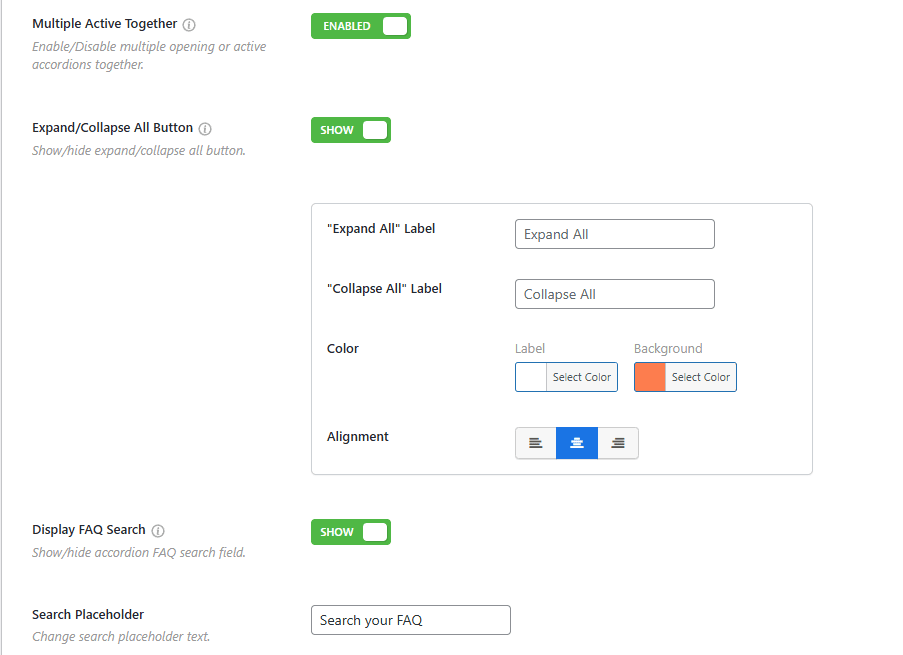This screenshot has width=903, height=655.
Task: Click info icon beside Display FAQ Search
Action: [158, 531]
